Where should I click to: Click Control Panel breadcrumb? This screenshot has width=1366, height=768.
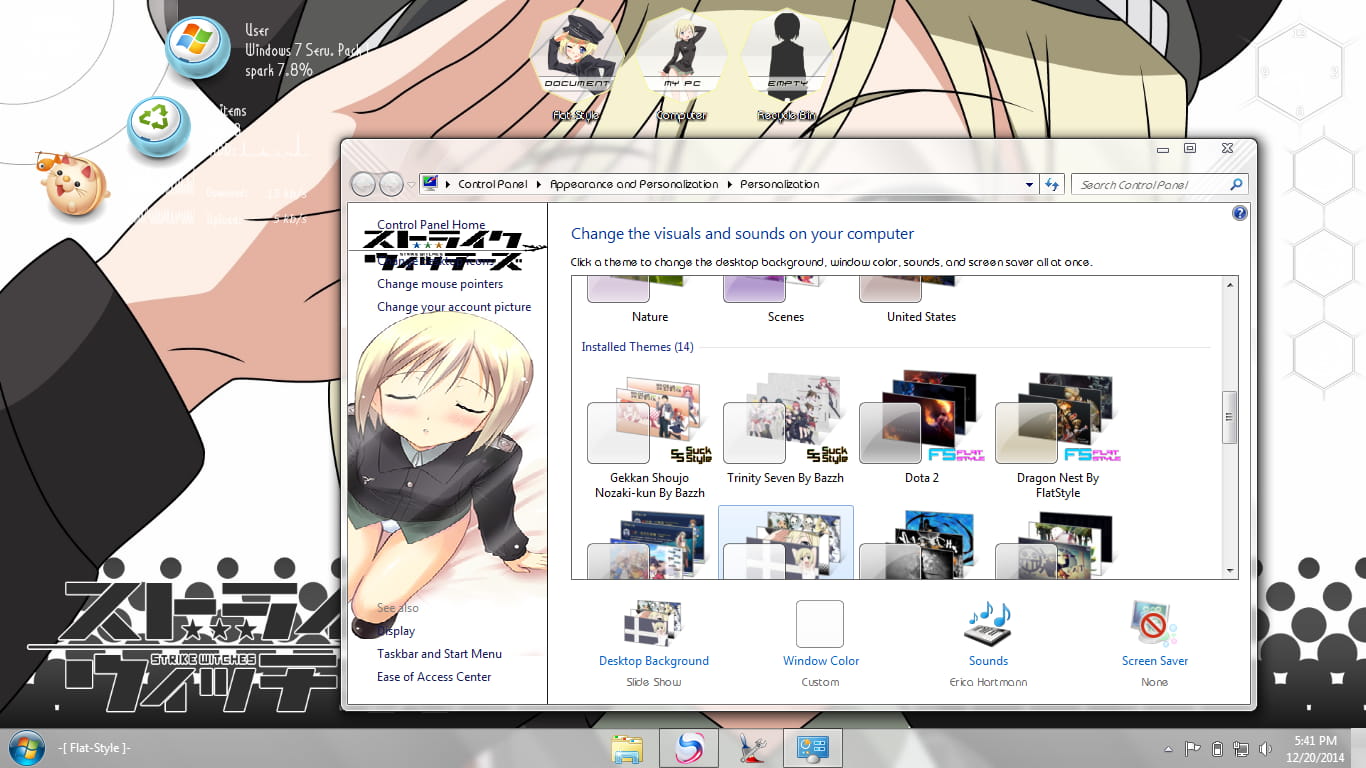[x=493, y=184]
